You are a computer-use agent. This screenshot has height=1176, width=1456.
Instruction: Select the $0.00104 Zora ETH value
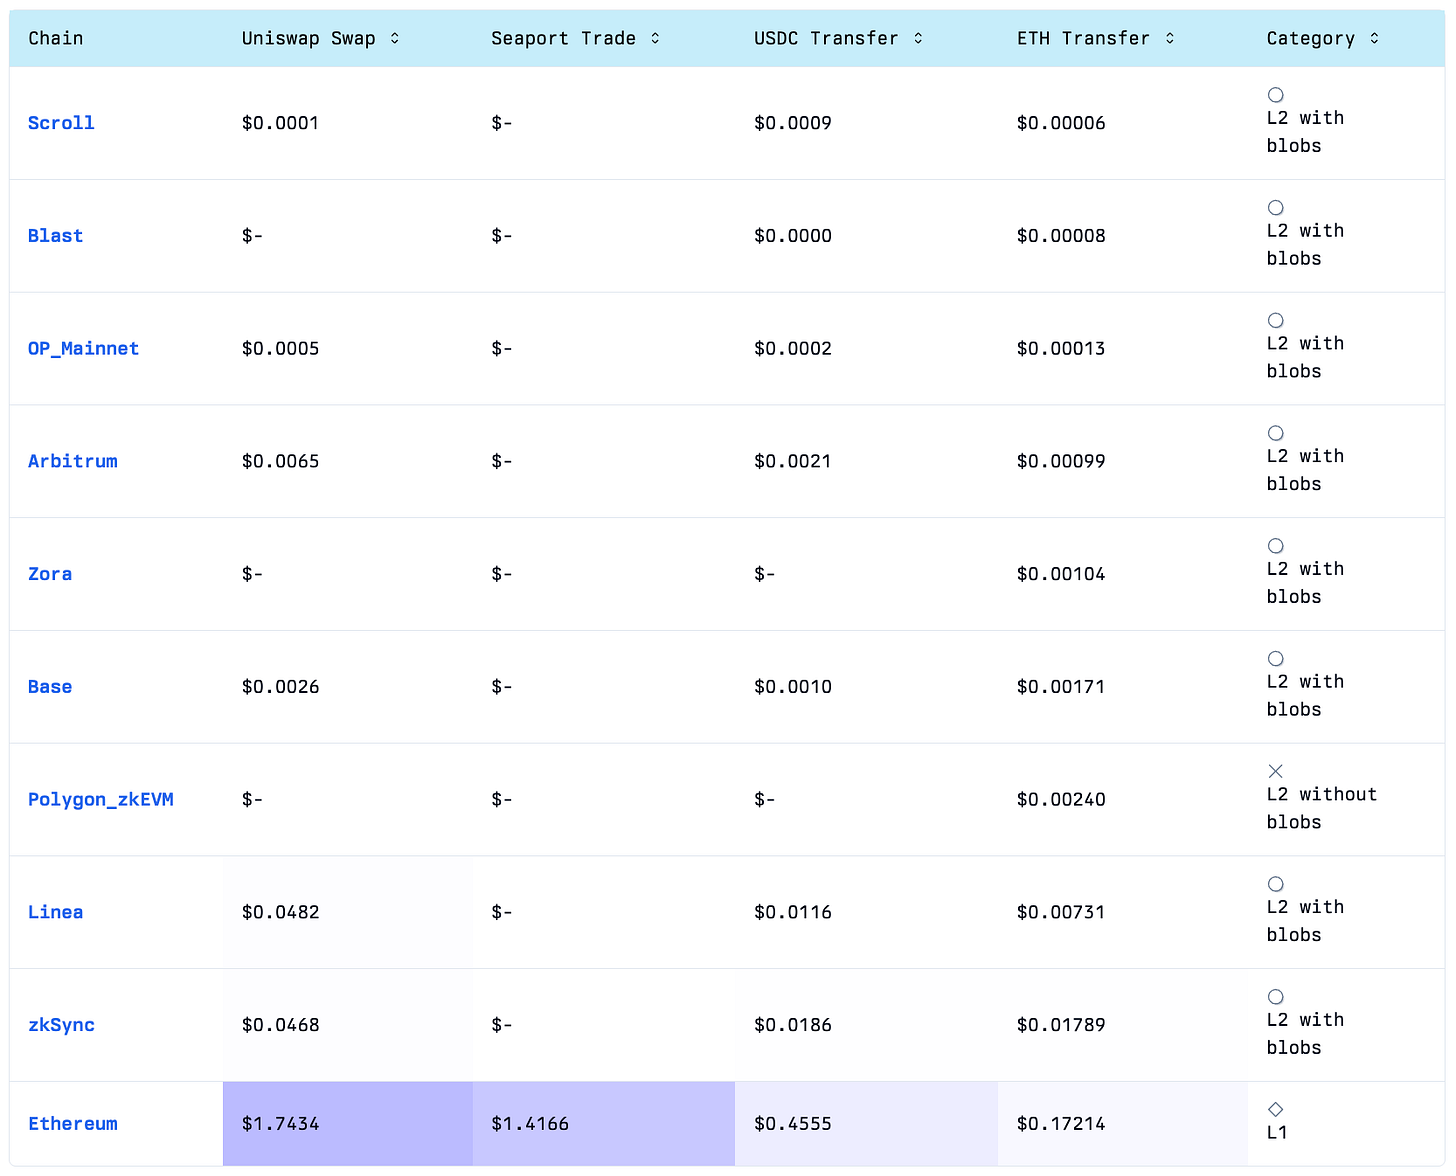point(1061,574)
